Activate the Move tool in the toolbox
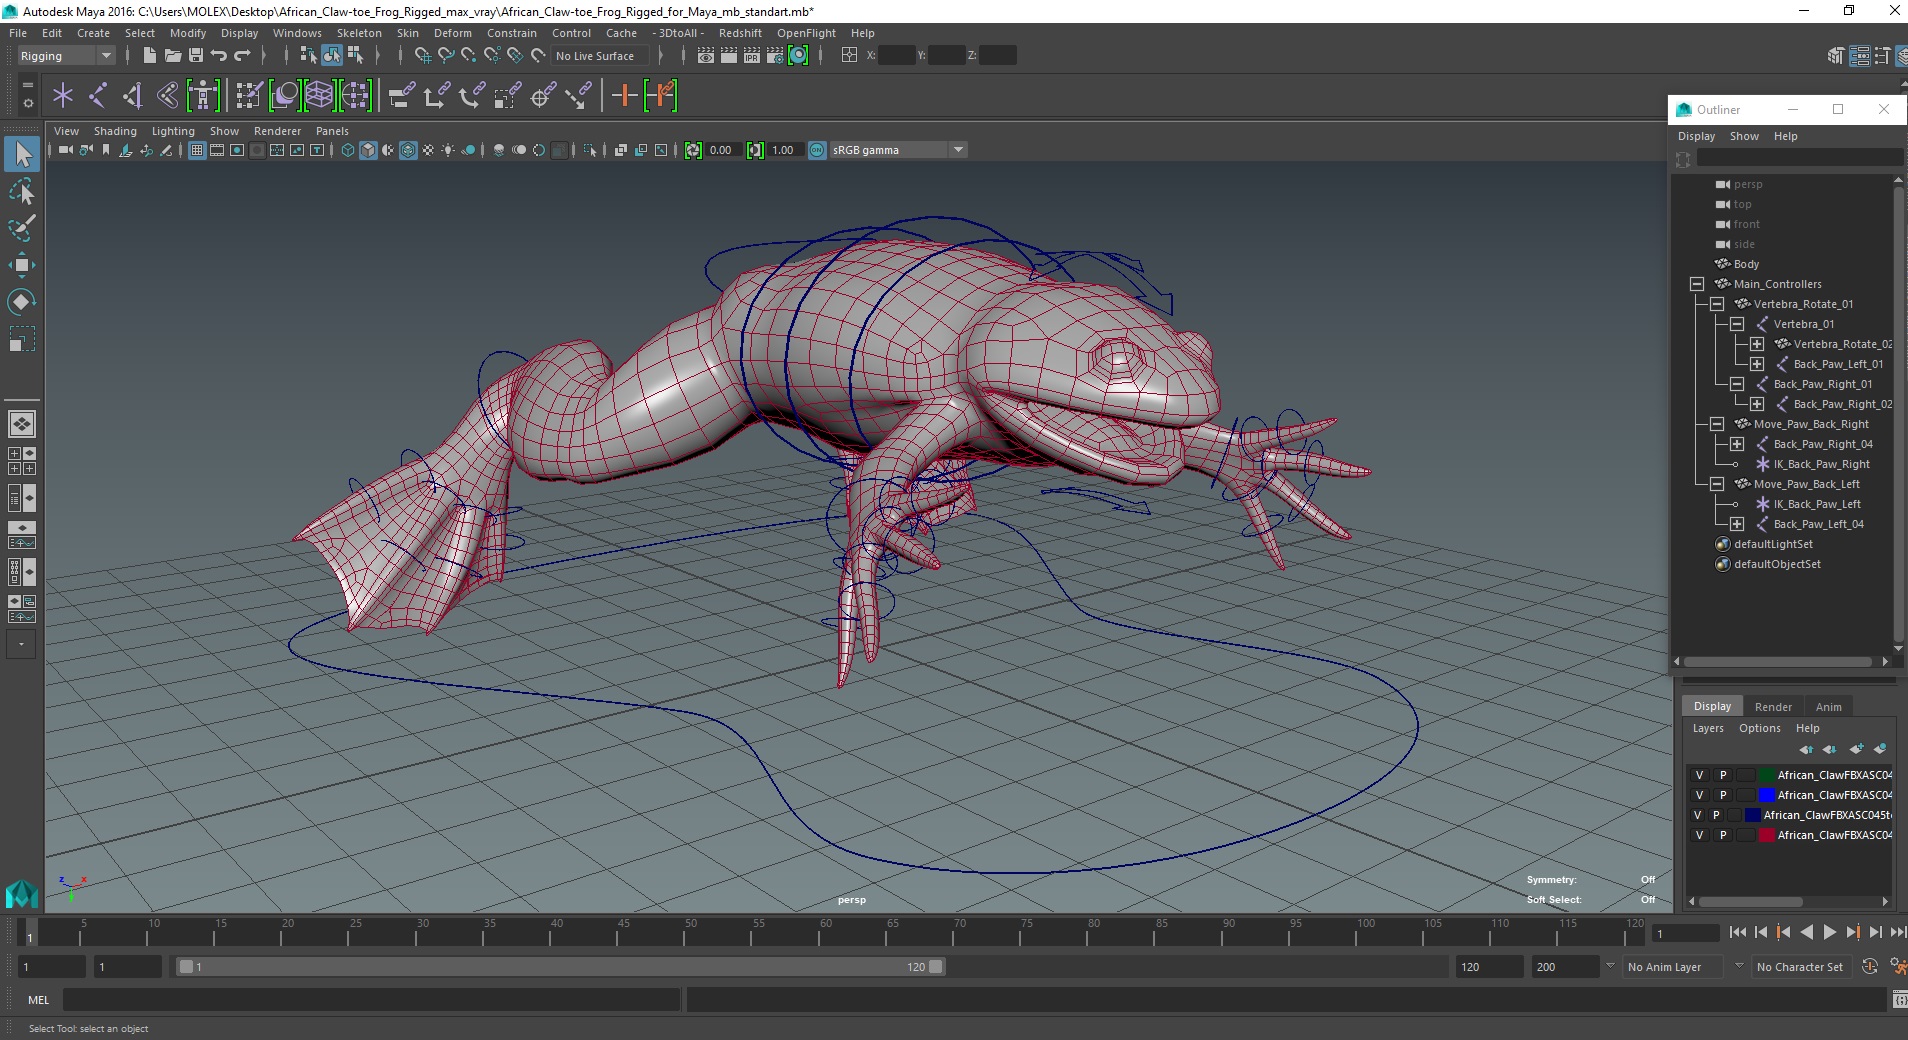This screenshot has width=1908, height=1040. [22, 265]
